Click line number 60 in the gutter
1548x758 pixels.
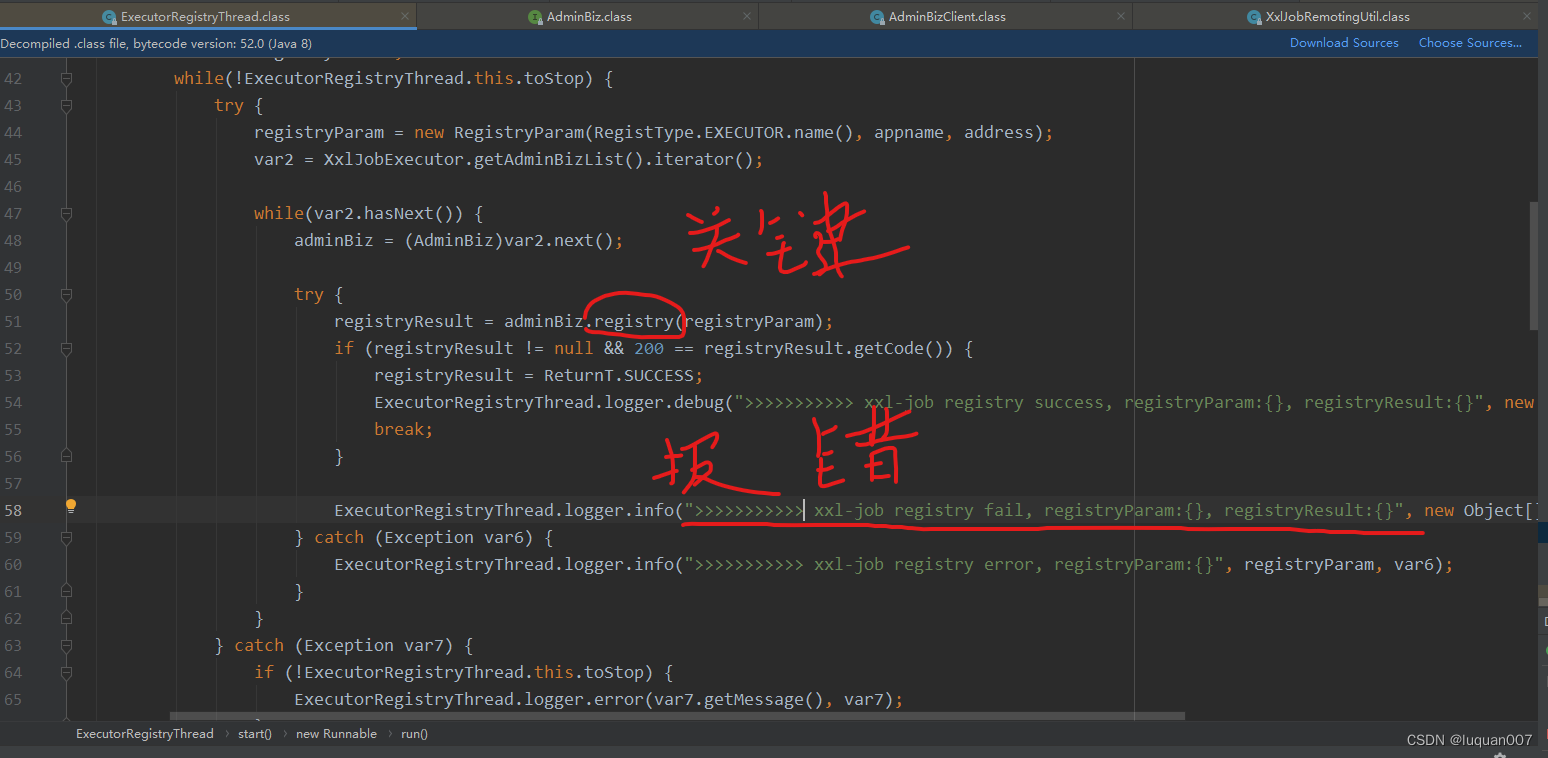(x=12, y=564)
